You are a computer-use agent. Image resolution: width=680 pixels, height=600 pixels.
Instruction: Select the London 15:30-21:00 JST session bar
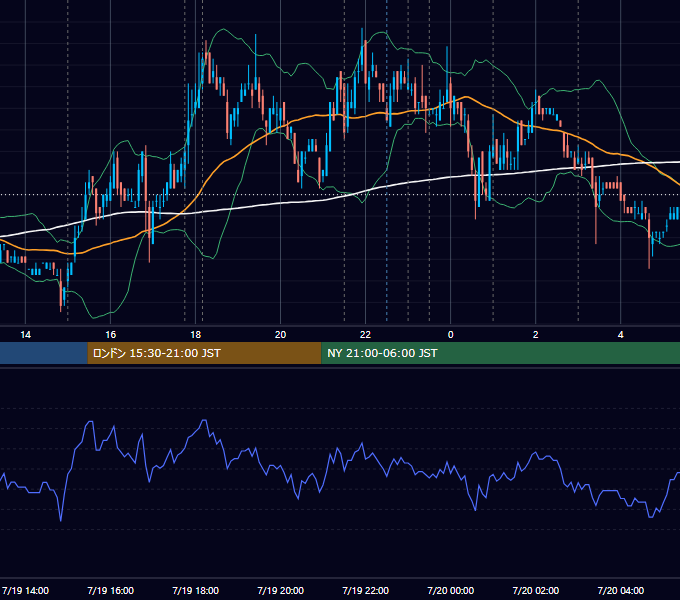point(204,353)
